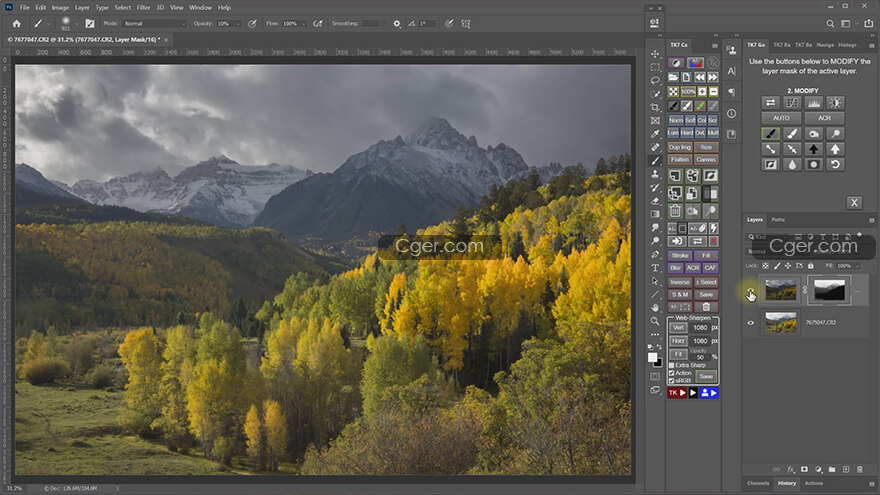Click the Flatten button

click(x=680, y=159)
